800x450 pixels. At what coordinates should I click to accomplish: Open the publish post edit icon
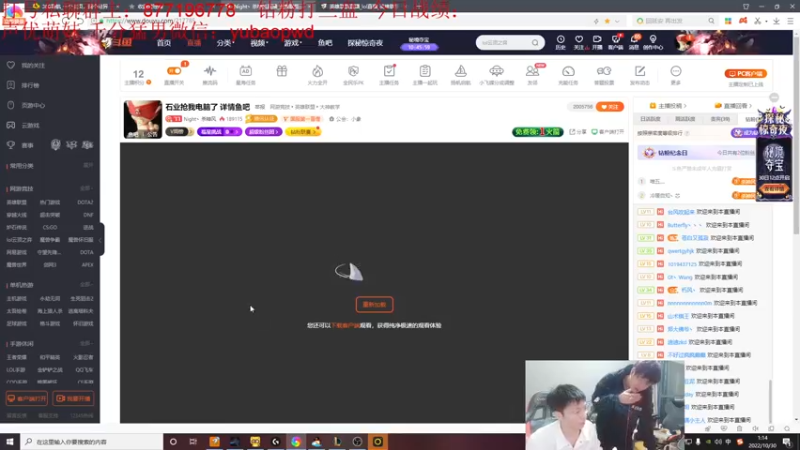tap(640, 71)
